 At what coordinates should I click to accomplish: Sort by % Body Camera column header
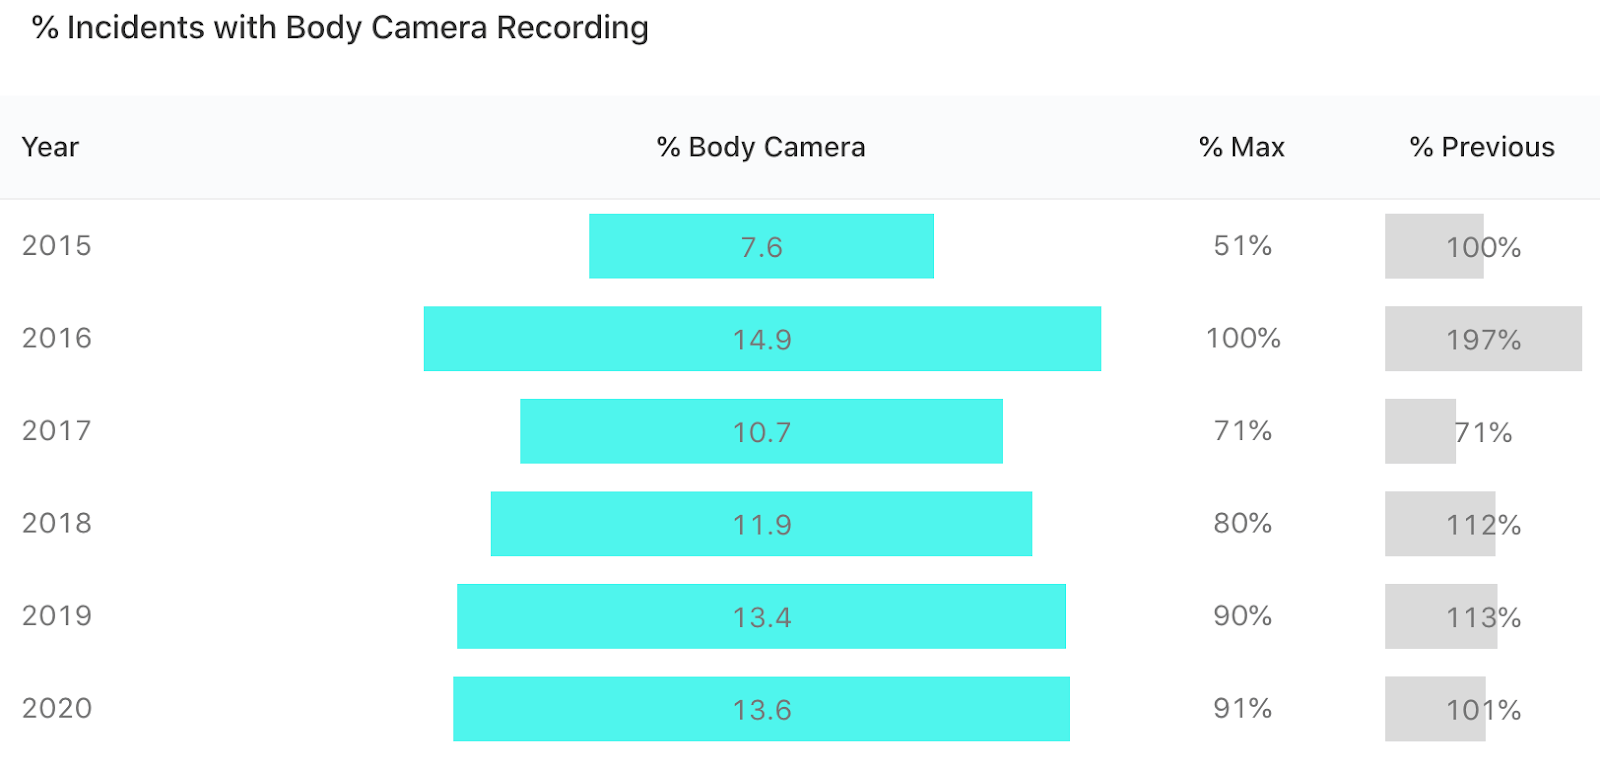coord(760,147)
